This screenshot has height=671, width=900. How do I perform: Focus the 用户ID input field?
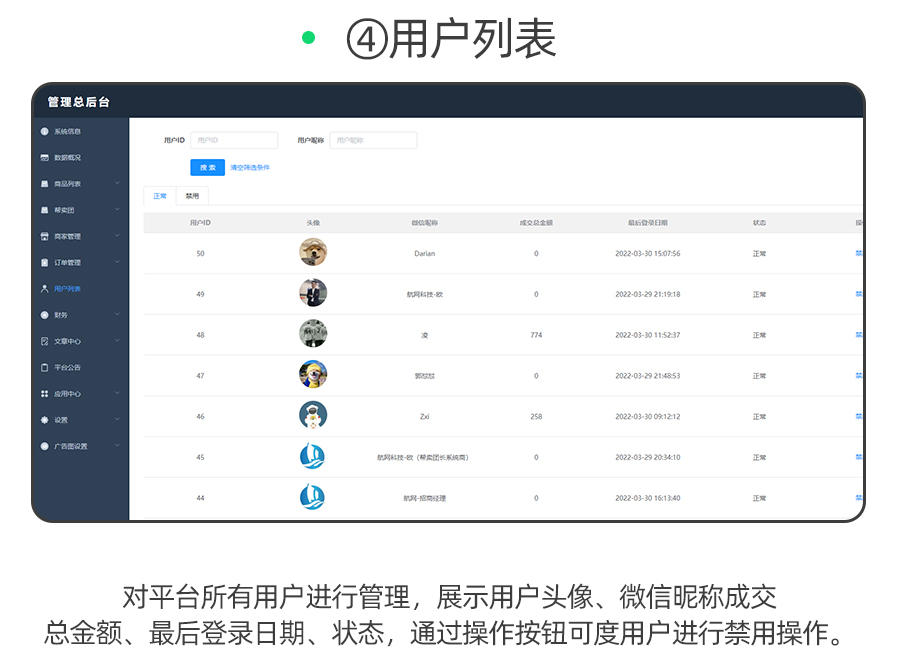pos(234,141)
